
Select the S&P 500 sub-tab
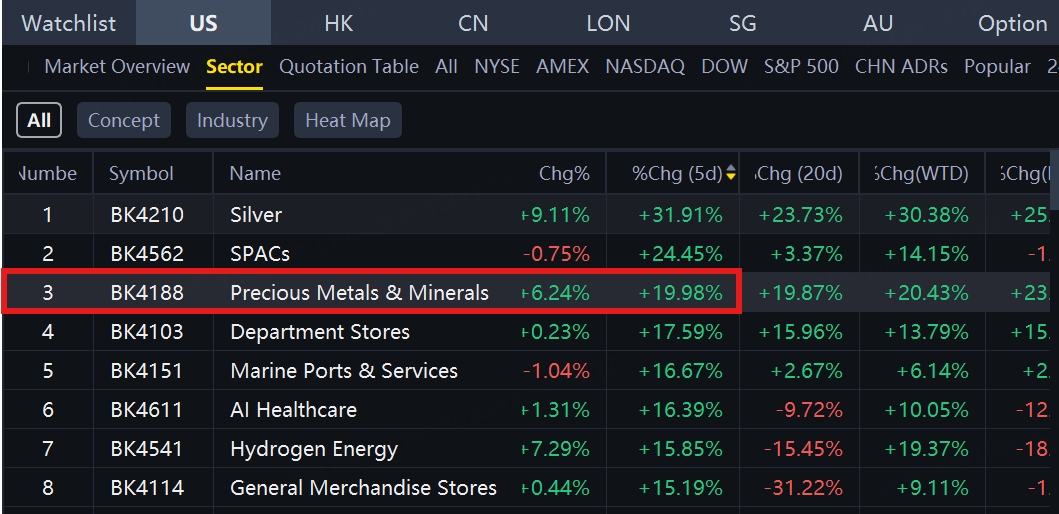pyautogui.click(x=801, y=67)
